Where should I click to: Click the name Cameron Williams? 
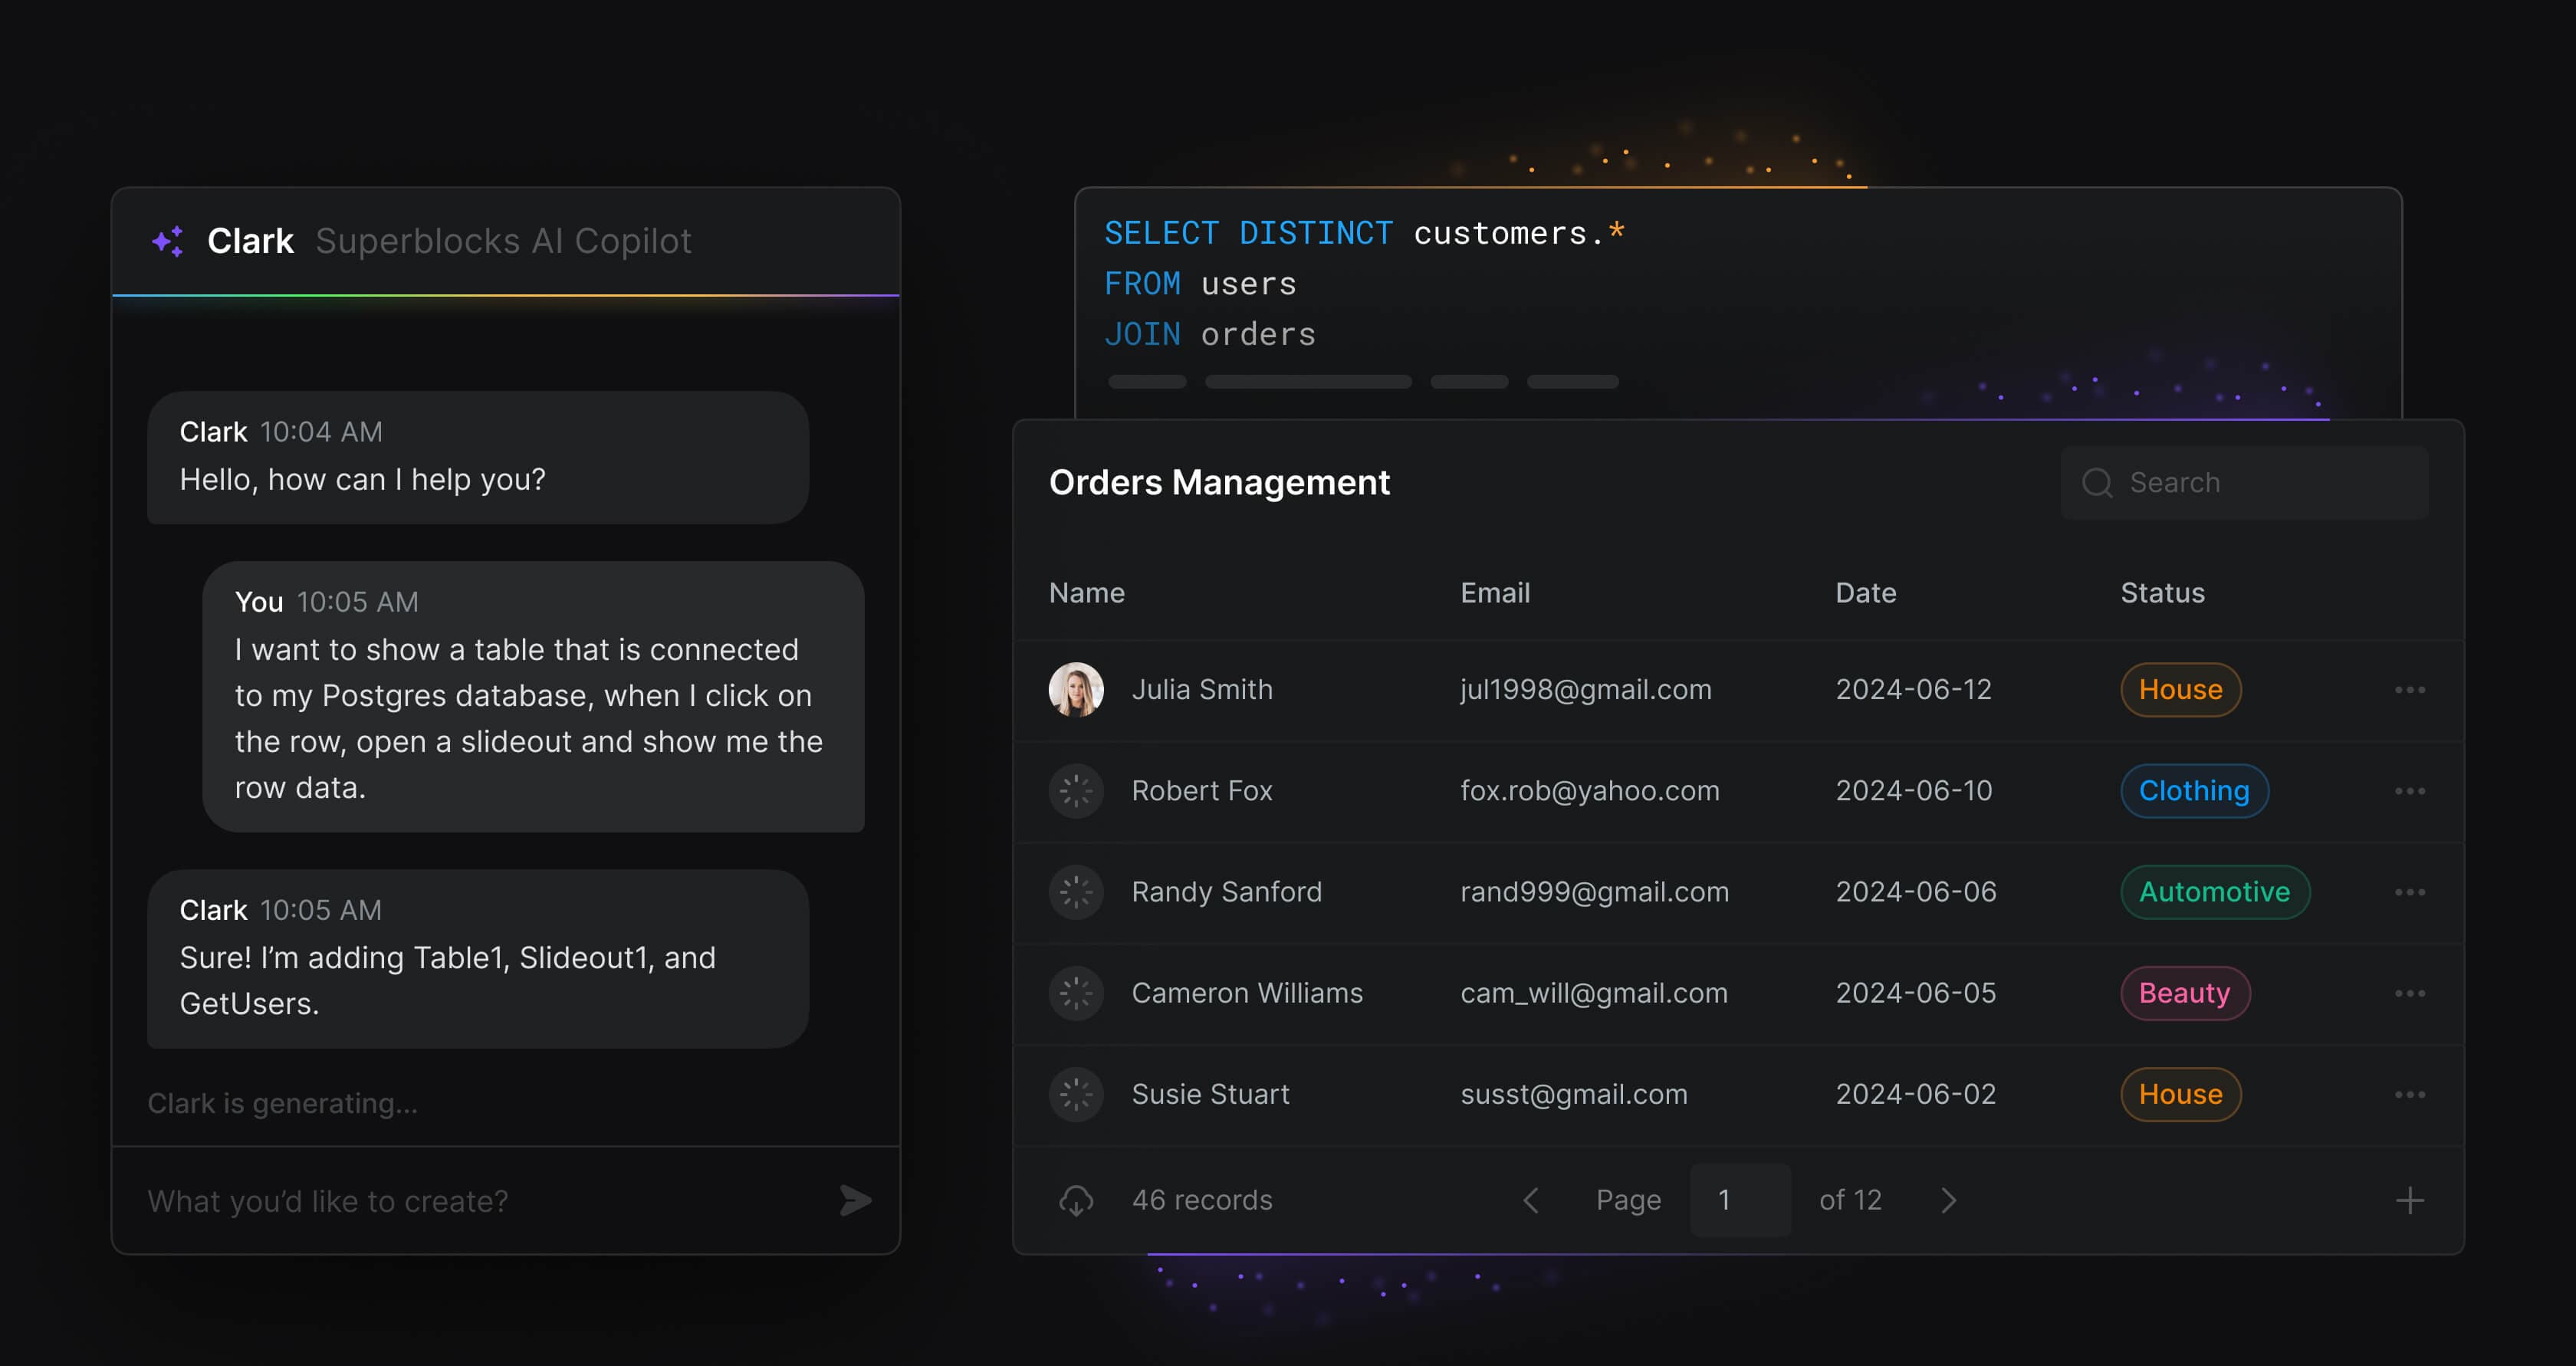tap(1247, 992)
